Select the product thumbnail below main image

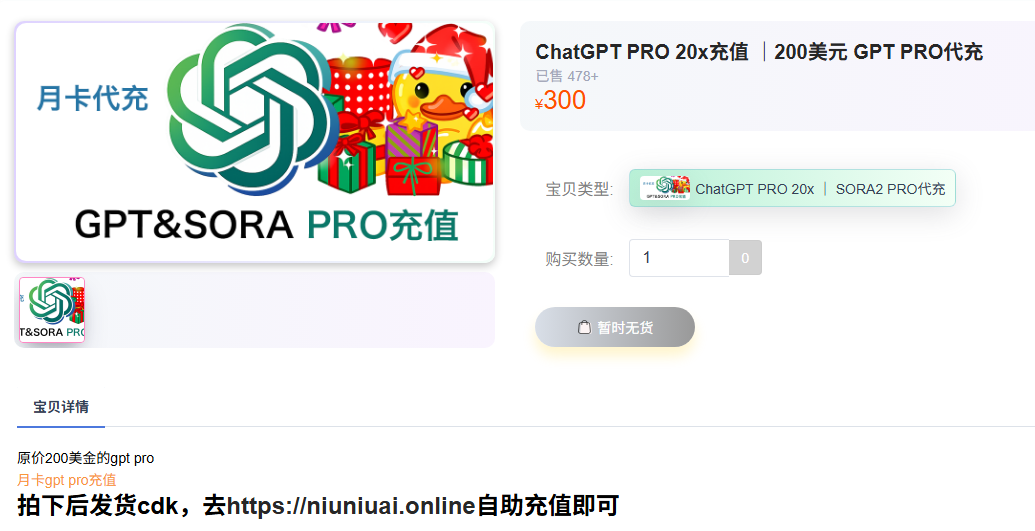coord(52,310)
